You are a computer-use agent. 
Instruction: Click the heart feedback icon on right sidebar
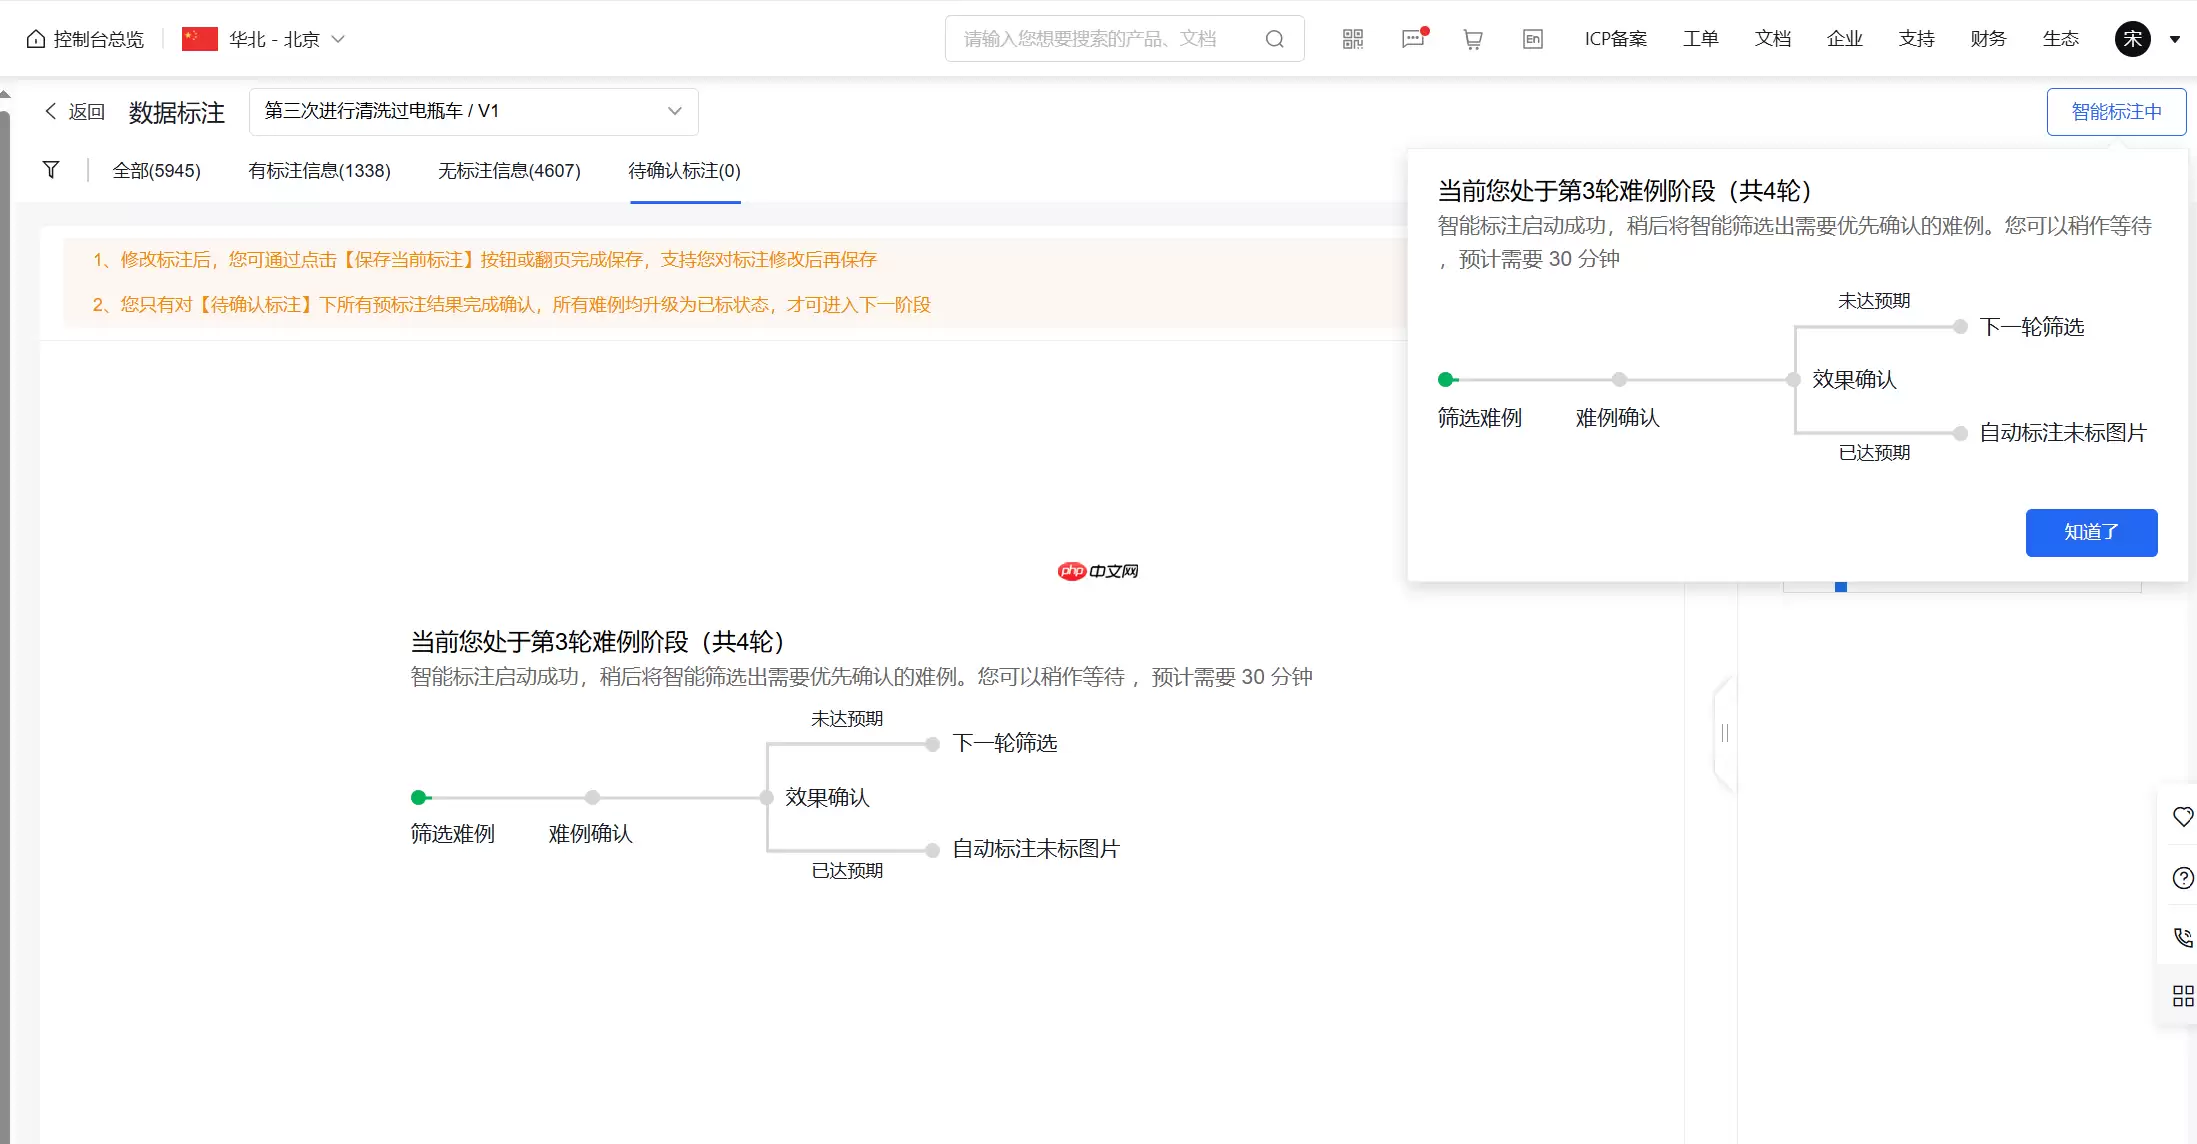(2182, 817)
